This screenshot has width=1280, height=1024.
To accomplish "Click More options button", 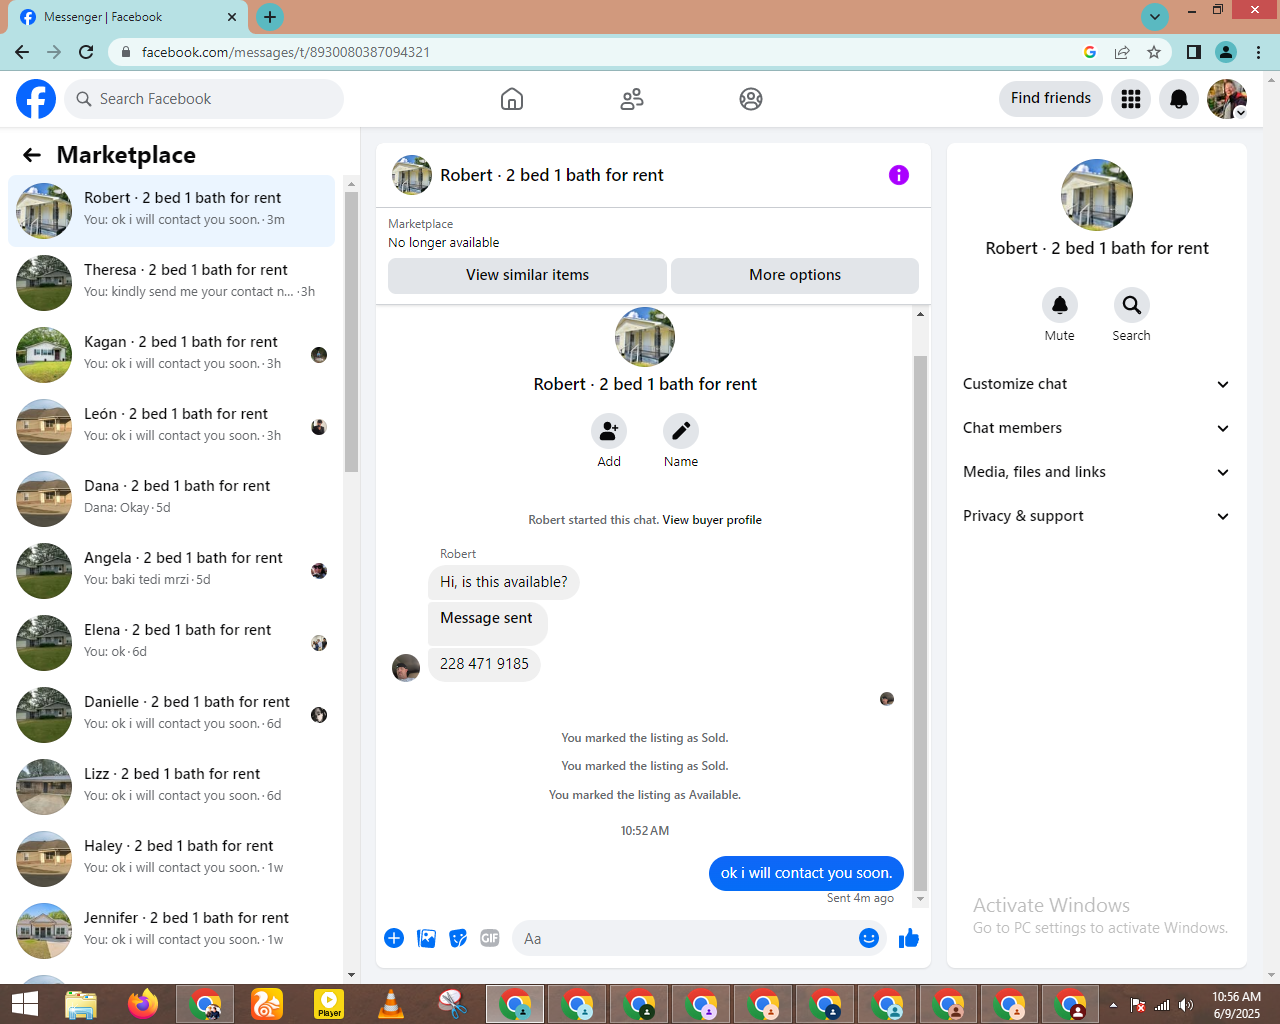I will tap(795, 275).
